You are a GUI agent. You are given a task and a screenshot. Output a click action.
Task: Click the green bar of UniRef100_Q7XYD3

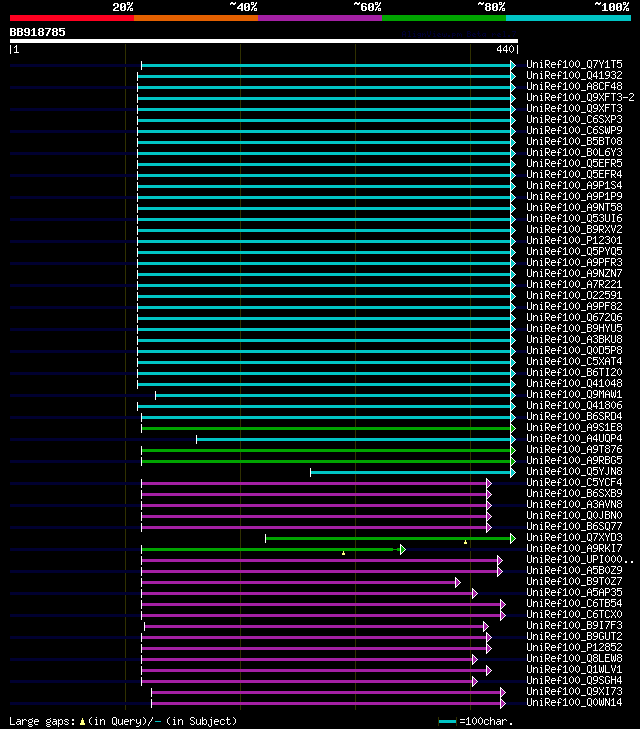388,539
